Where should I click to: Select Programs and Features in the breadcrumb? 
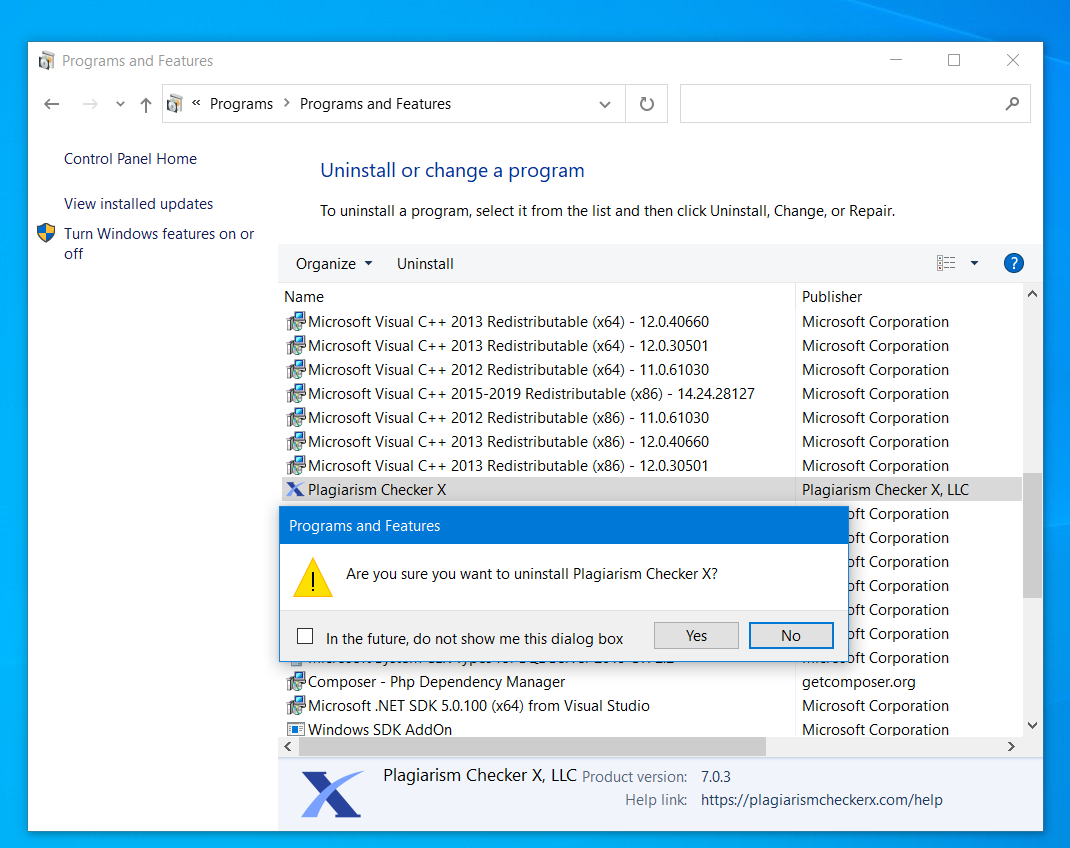pyautogui.click(x=375, y=103)
